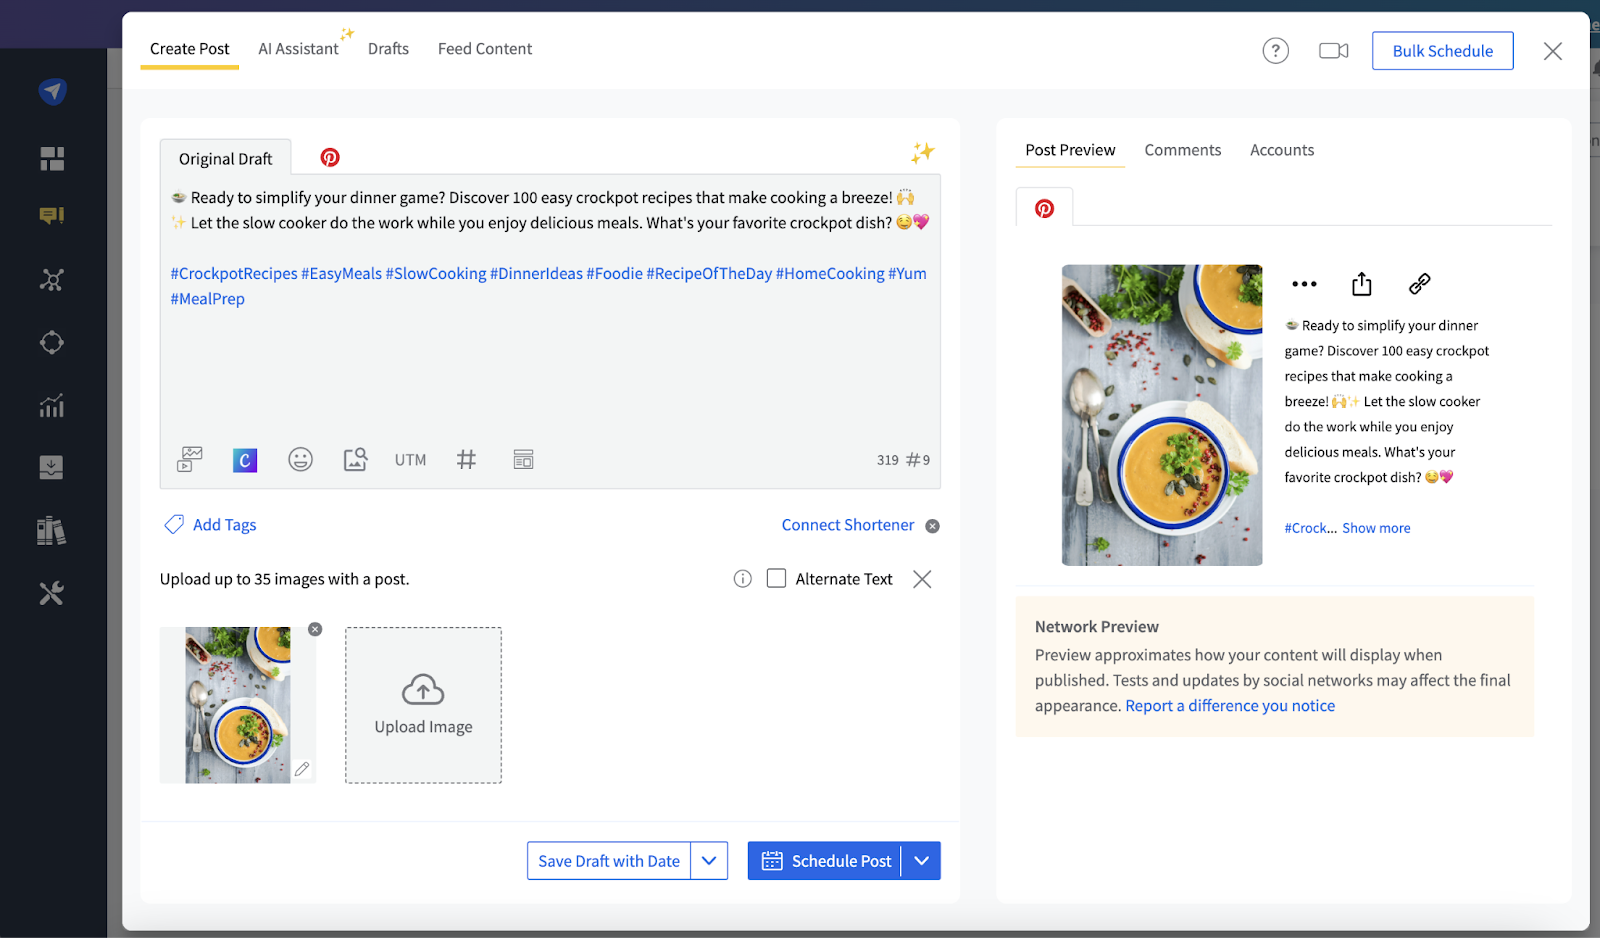Insert hashtags using the hashtag icon
This screenshot has height=938, width=1600.
point(466,459)
